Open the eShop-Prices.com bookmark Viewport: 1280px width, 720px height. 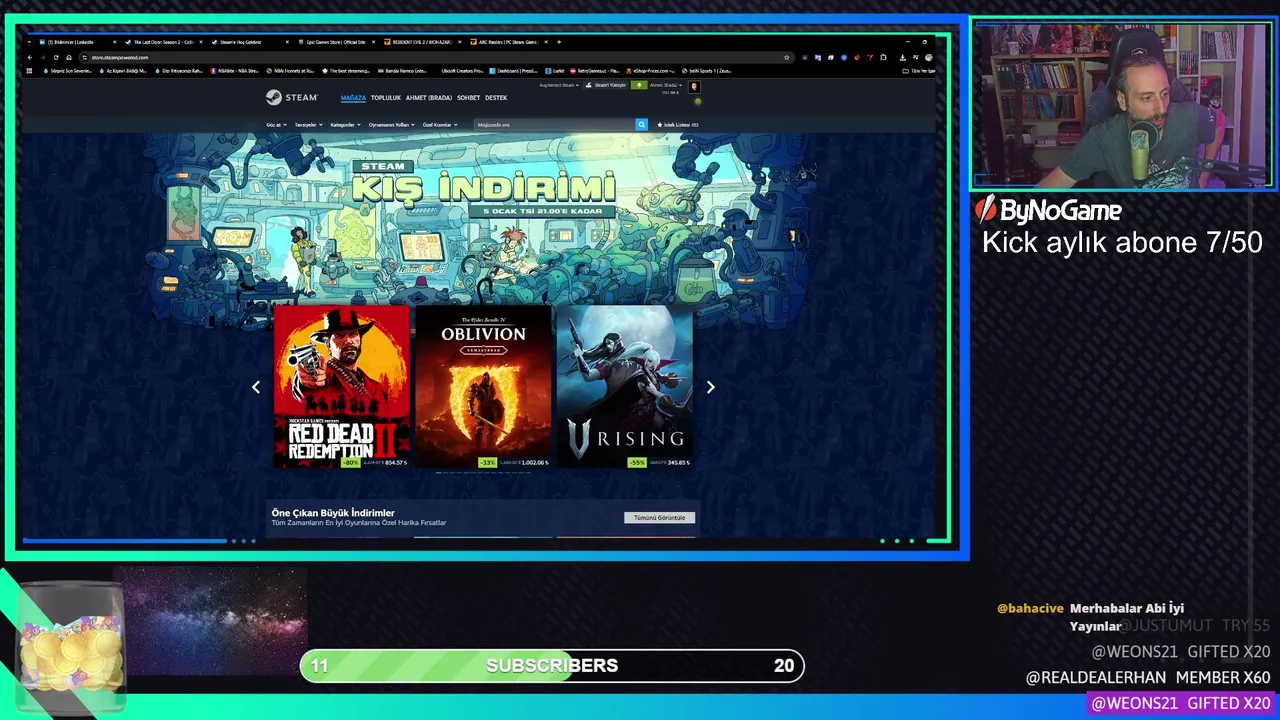pyautogui.click(x=650, y=71)
